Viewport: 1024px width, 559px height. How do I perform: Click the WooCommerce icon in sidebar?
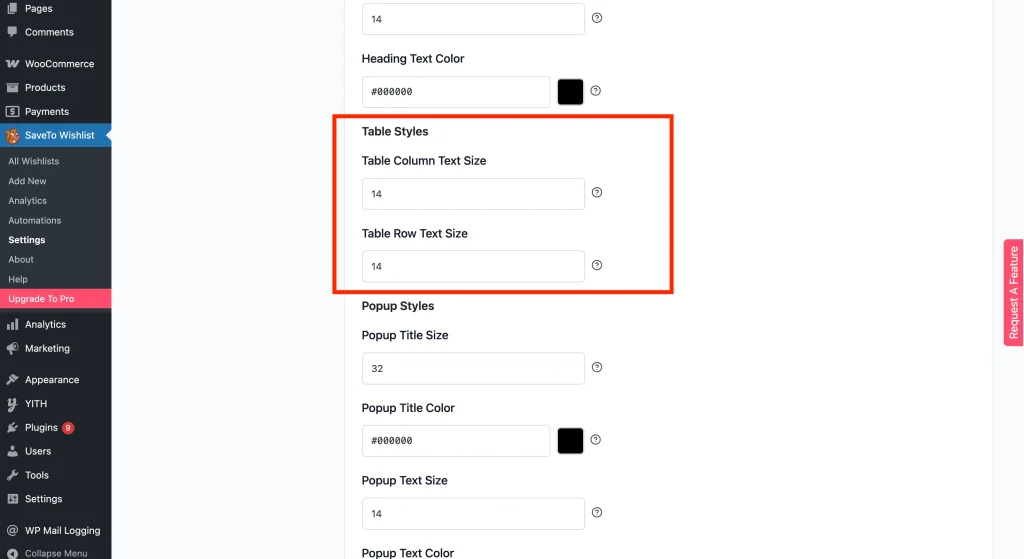point(12,64)
